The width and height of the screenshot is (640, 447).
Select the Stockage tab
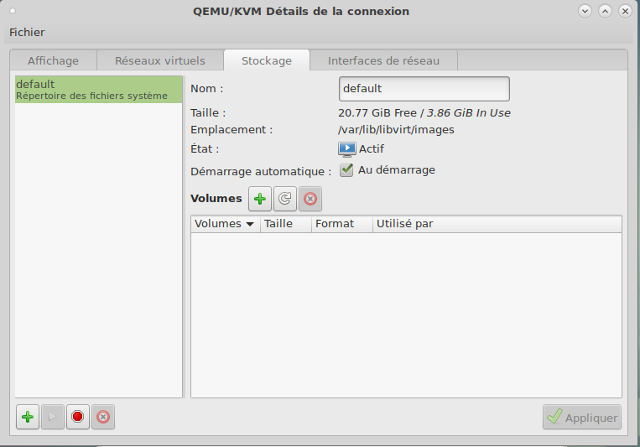pyautogui.click(x=267, y=61)
